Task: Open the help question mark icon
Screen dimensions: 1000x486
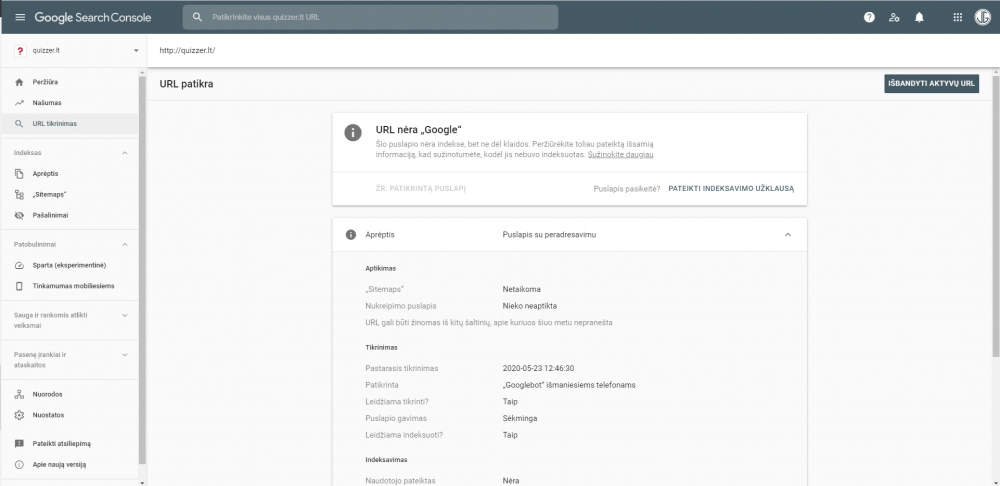Action: click(869, 18)
